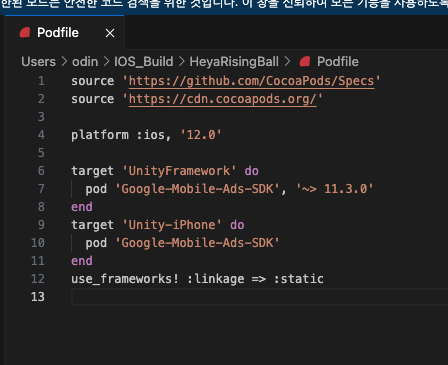
Task: Open the HeyaRisingBall breadcrumb segment
Action: 234,62
